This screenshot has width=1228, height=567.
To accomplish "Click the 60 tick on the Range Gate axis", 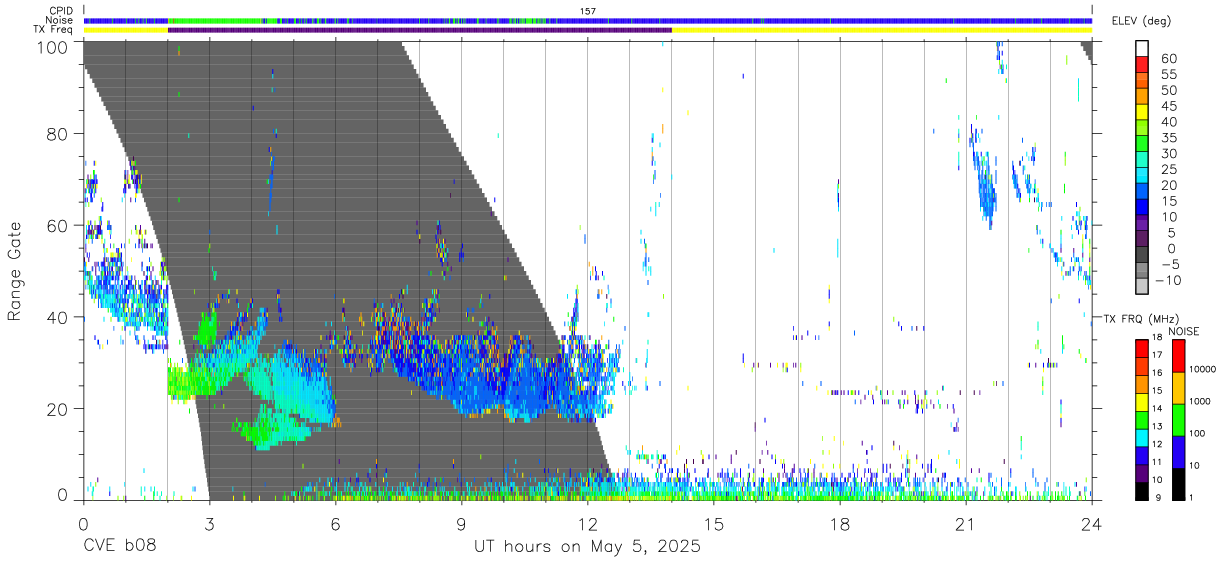I will click(59, 225).
